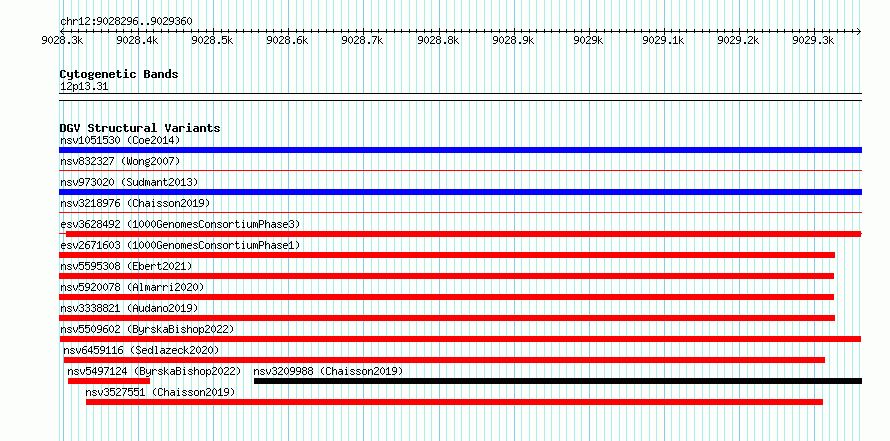
Task: Open nsv3218976 (Chaisson2019) label
Action: 135,203
